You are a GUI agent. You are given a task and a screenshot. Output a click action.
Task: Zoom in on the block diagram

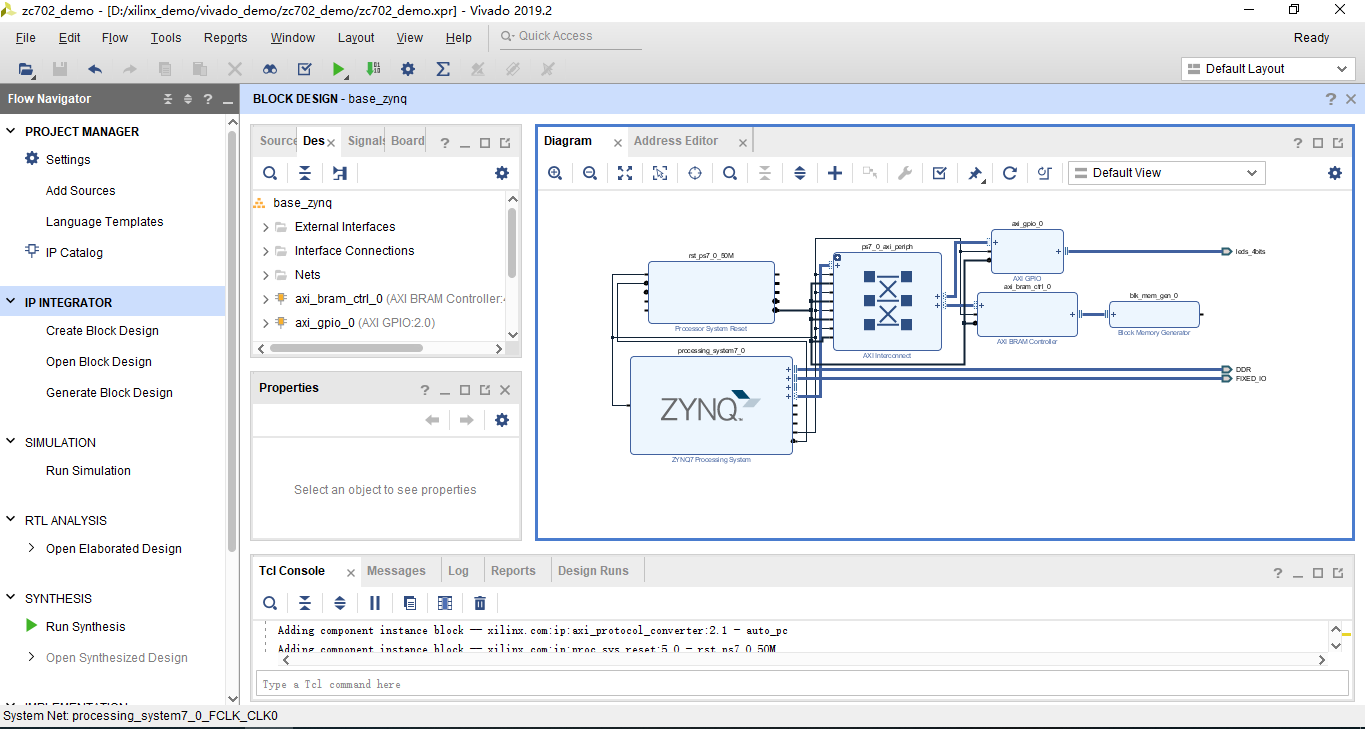click(555, 173)
